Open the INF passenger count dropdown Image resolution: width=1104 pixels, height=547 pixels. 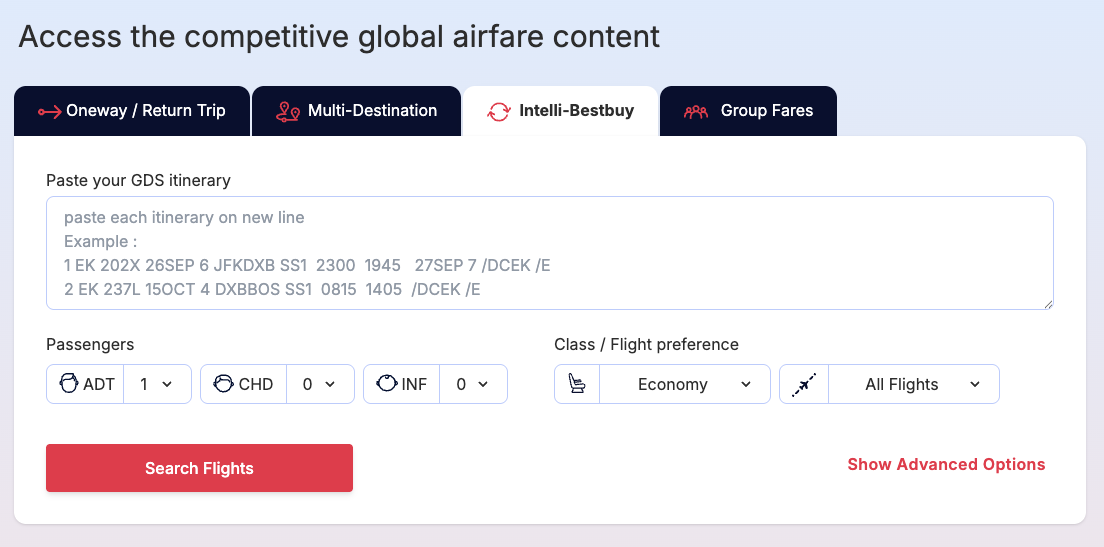coord(473,384)
